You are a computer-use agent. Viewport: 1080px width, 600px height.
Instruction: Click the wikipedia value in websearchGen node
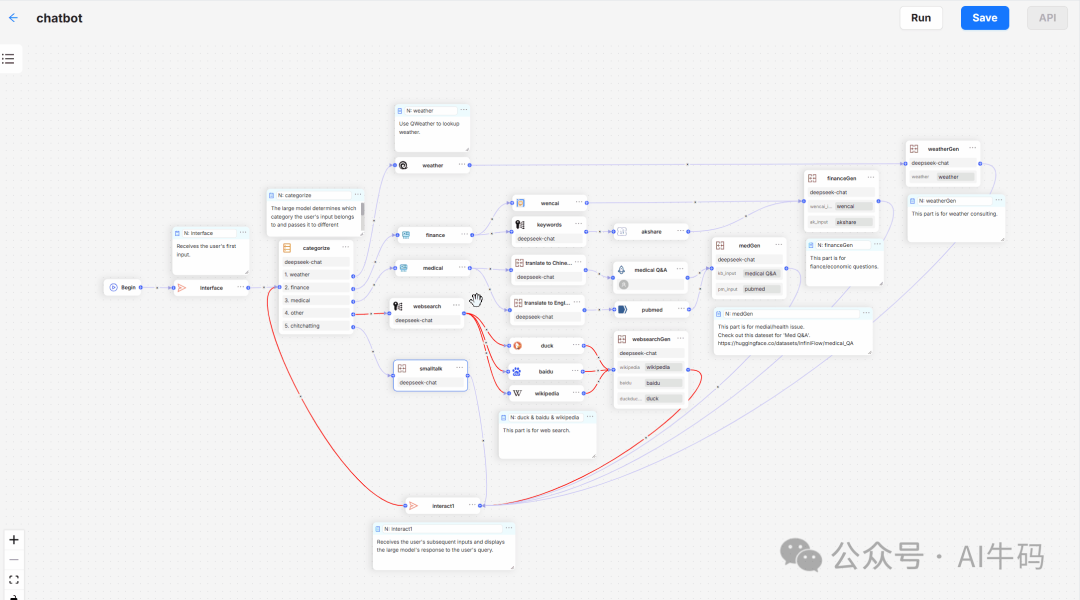click(x=663, y=367)
